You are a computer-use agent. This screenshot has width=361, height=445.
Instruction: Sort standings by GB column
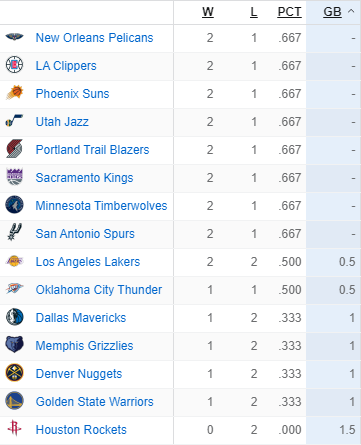(332, 12)
